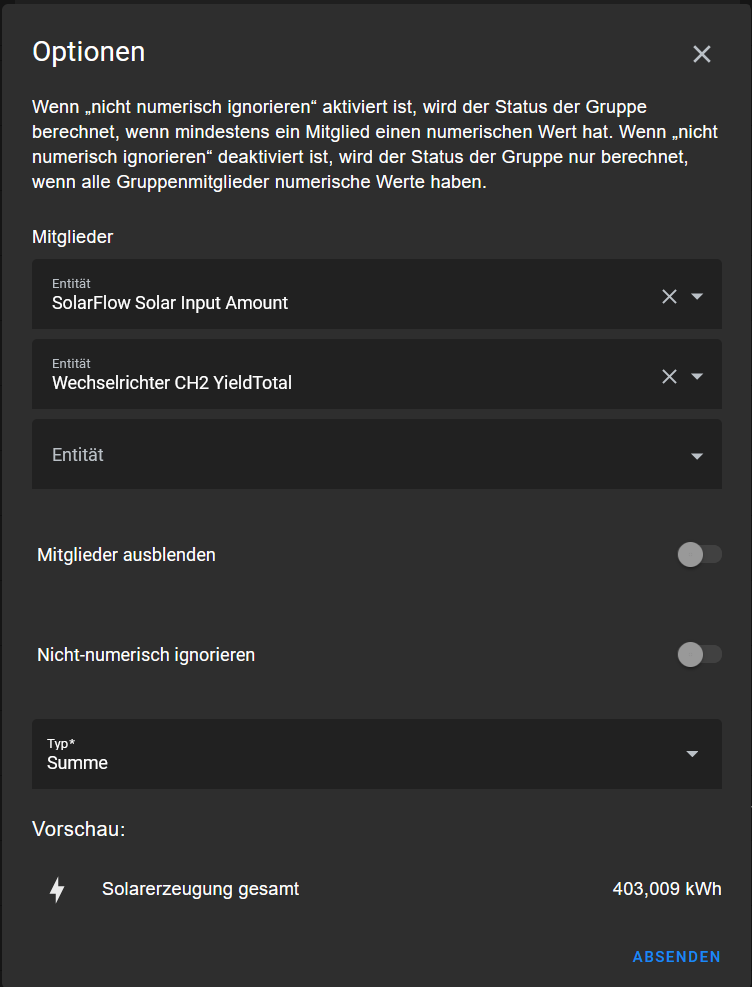752x987 pixels.
Task: Enable the Nicht-numerisch ignorieren switch
Action: pyautogui.click(x=699, y=655)
